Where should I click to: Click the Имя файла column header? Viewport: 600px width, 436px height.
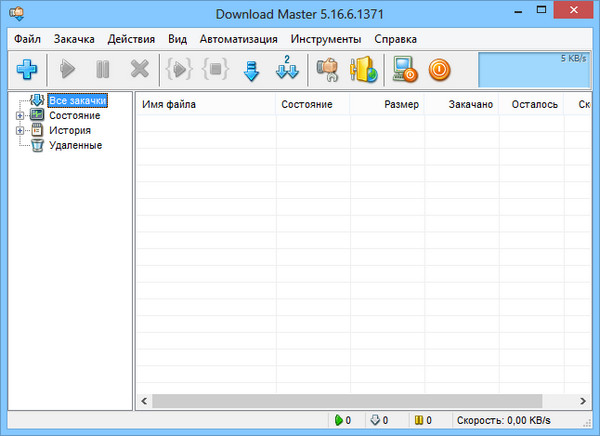[169, 104]
